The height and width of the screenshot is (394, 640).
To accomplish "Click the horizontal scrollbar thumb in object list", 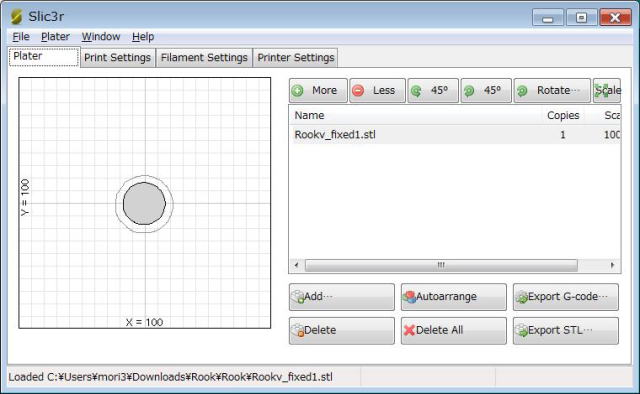I will pyautogui.click(x=441, y=265).
